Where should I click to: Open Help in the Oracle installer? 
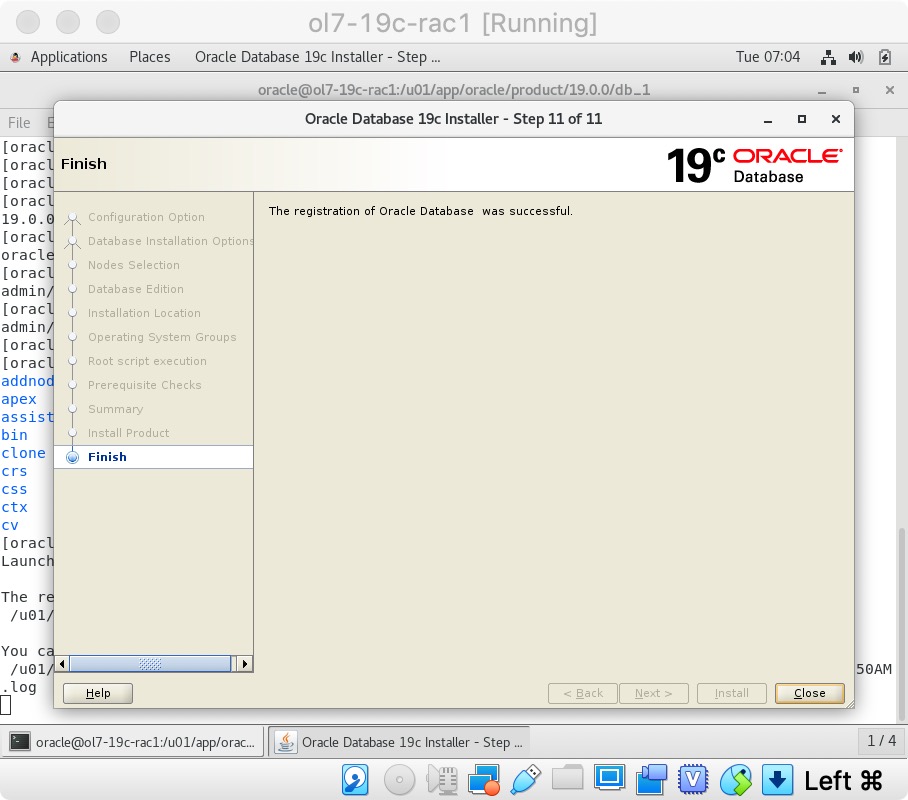point(98,693)
